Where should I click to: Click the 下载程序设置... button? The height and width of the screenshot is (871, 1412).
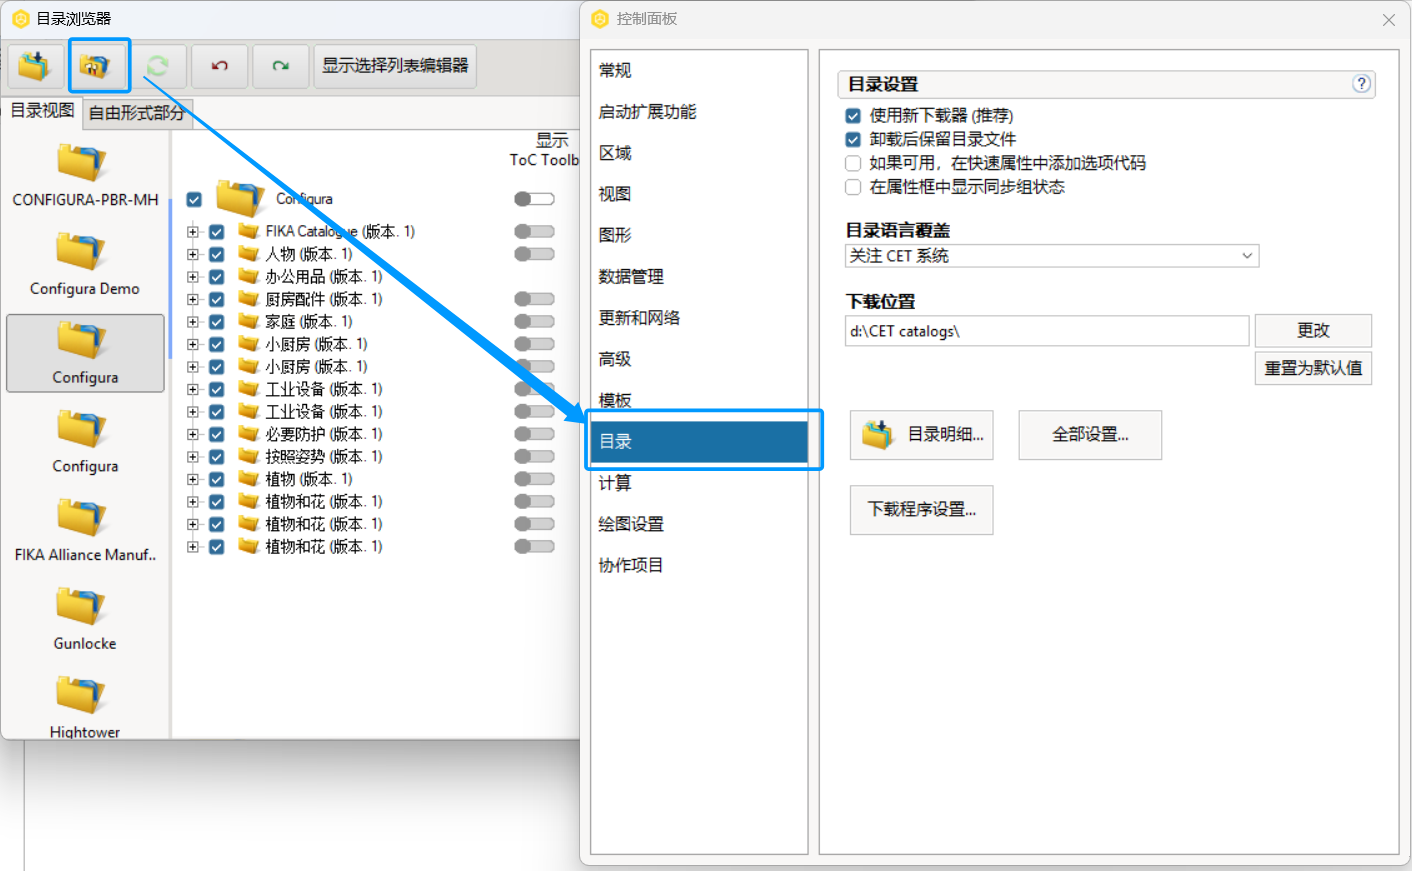click(921, 510)
